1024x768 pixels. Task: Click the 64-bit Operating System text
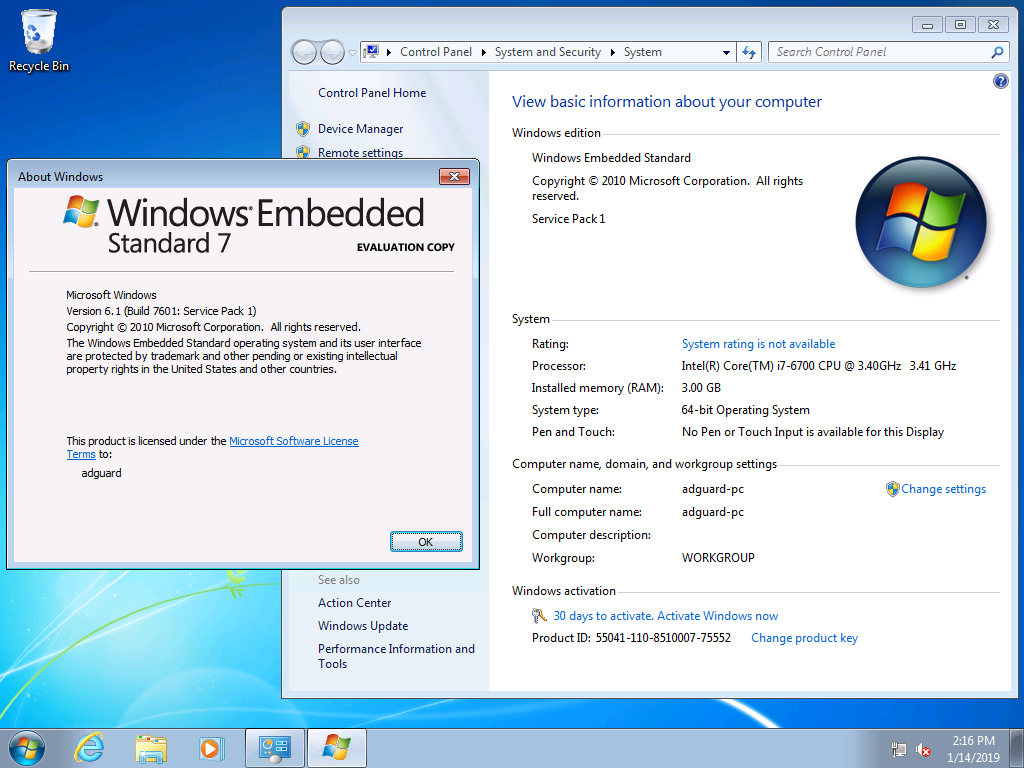point(745,410)
